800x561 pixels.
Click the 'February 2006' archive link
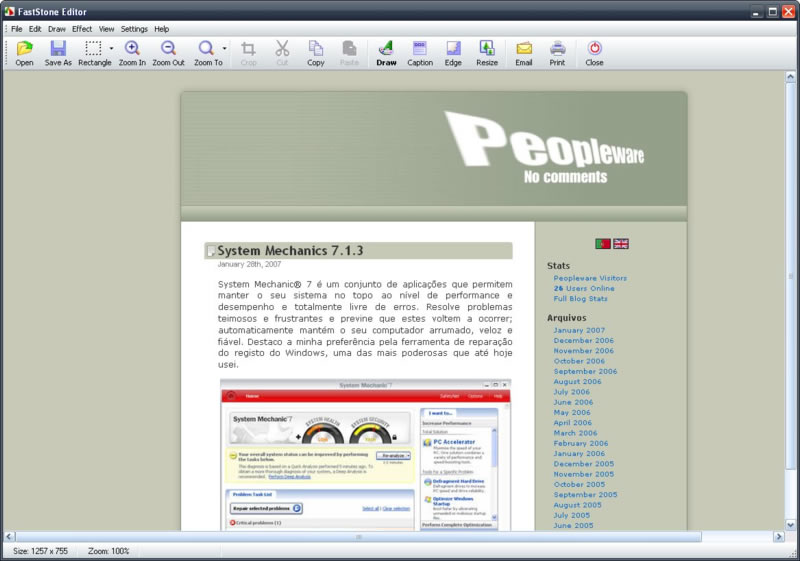coord(581,443)
